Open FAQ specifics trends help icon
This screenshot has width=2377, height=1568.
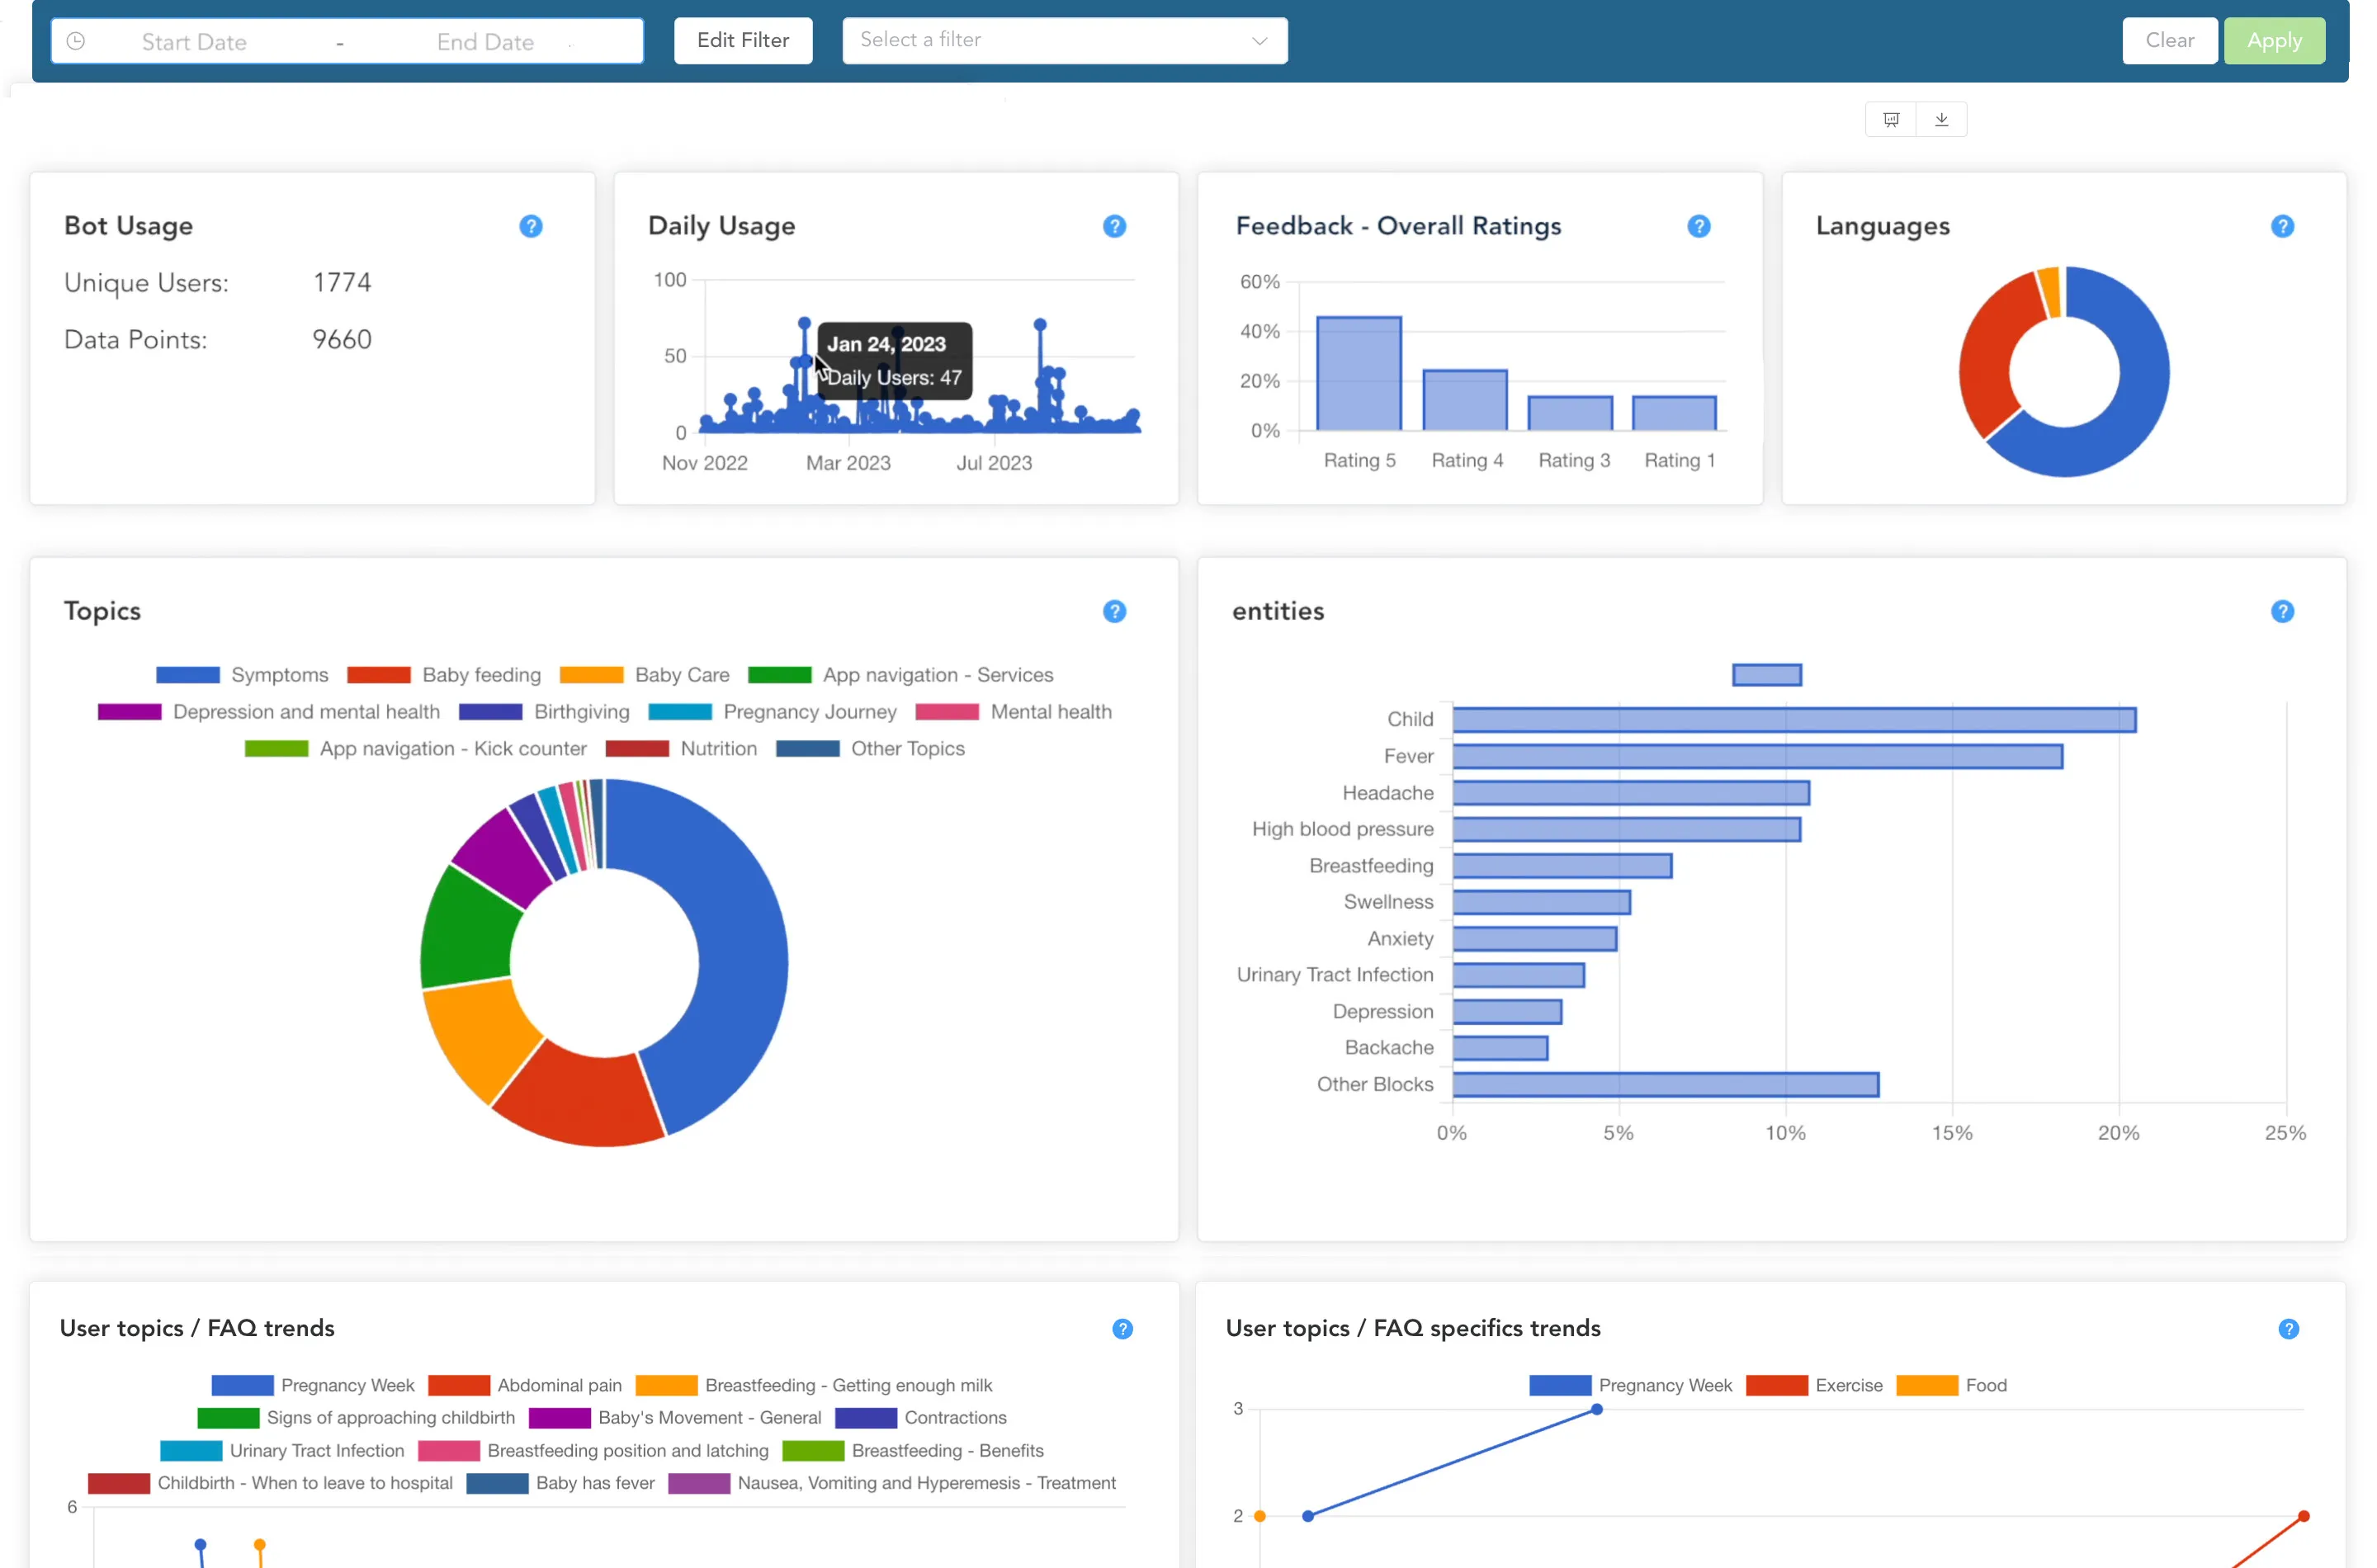pos(2288,1328)
